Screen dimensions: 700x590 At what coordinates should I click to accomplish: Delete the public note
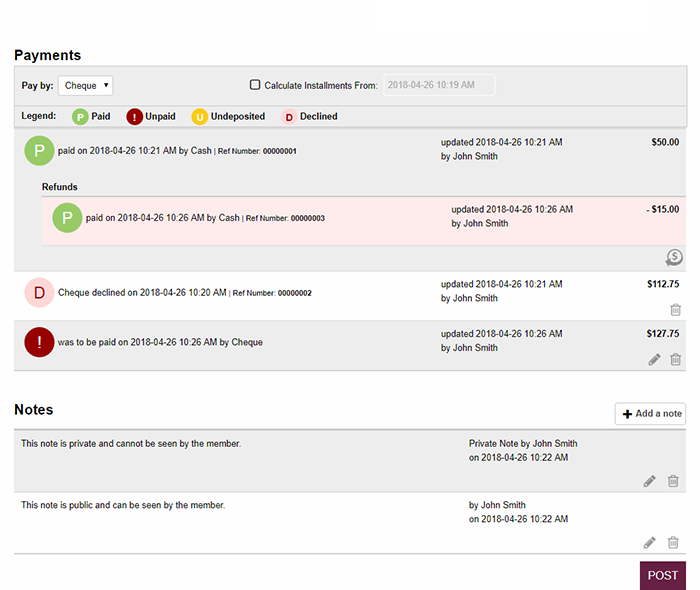[x=673, y=543]
